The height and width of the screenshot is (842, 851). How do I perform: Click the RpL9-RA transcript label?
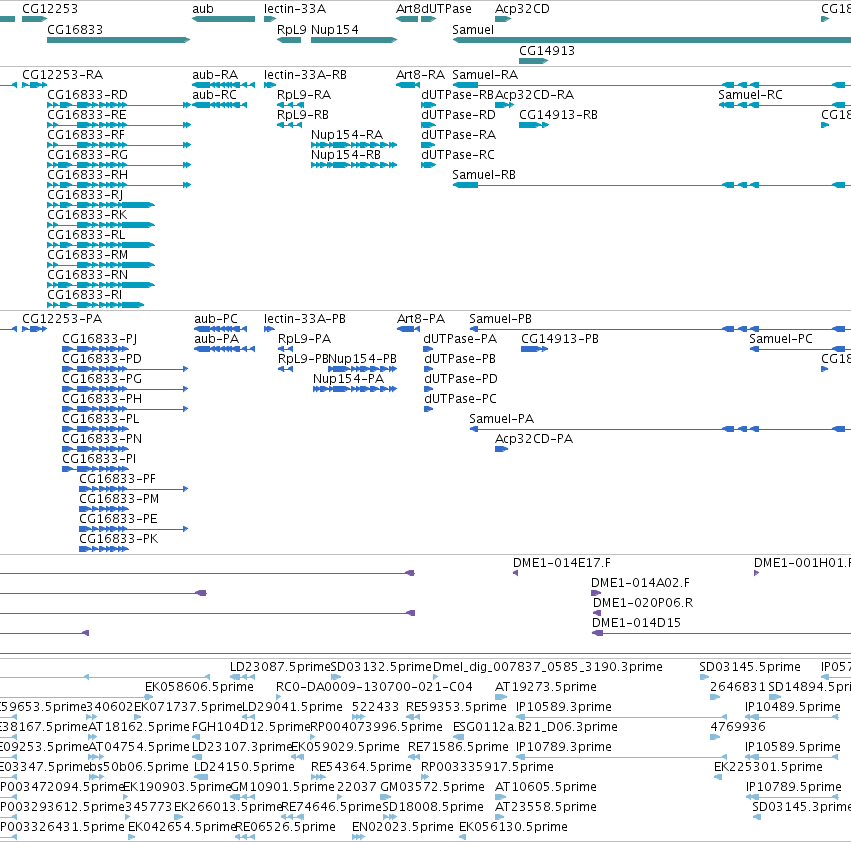[303, 94]
